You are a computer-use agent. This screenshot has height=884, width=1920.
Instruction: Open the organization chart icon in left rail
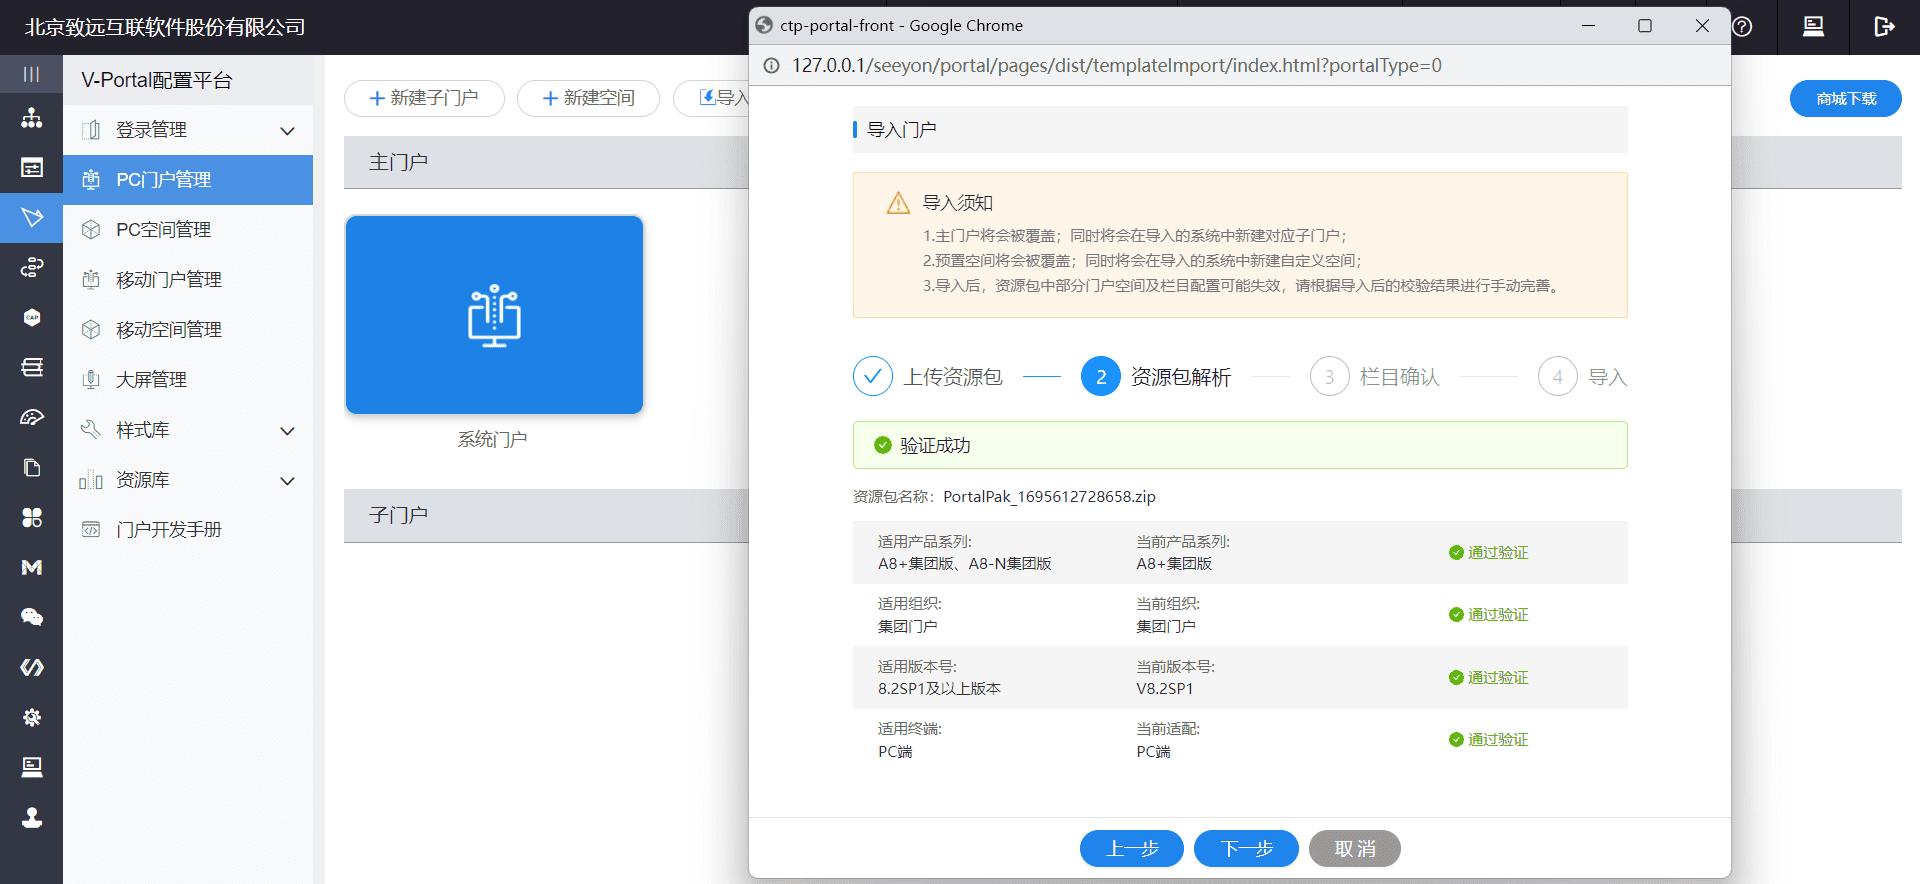32,117
